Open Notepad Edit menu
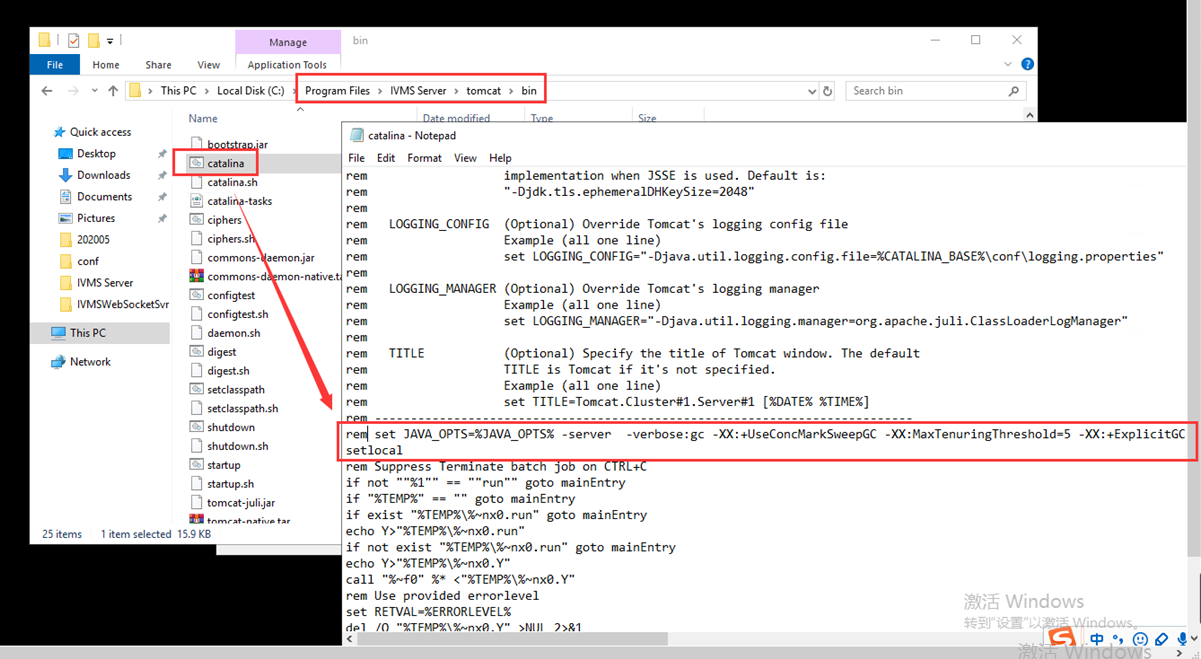The image size is (1201, 659). pyautogui.click(x=385, y=158)
